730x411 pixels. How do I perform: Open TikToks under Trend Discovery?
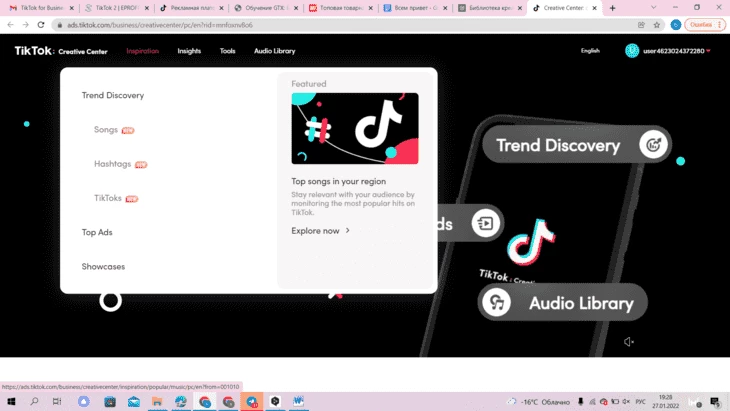(108, 198)
